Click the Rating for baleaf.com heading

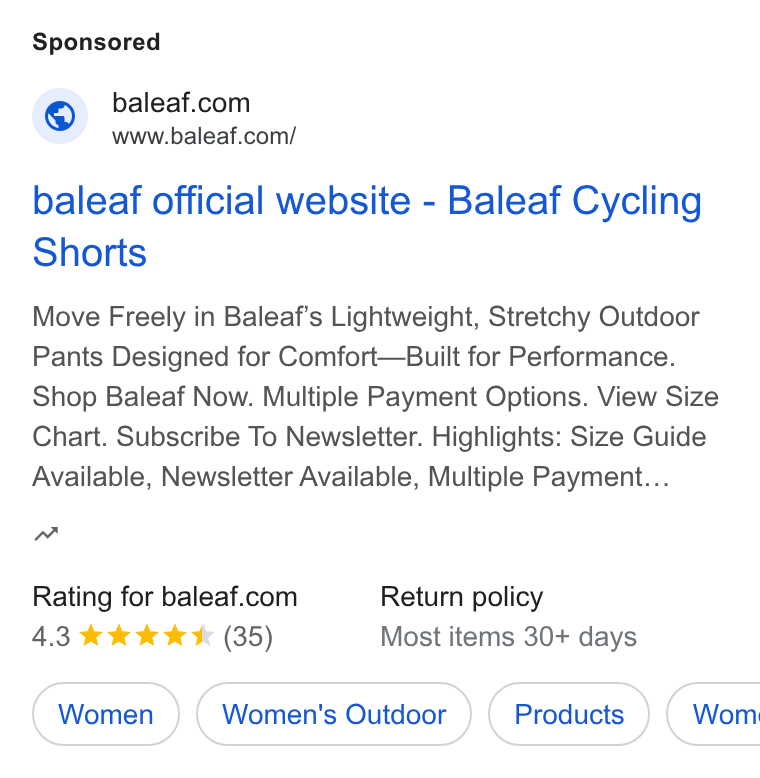pyautogui.click(x=165, y=596)
